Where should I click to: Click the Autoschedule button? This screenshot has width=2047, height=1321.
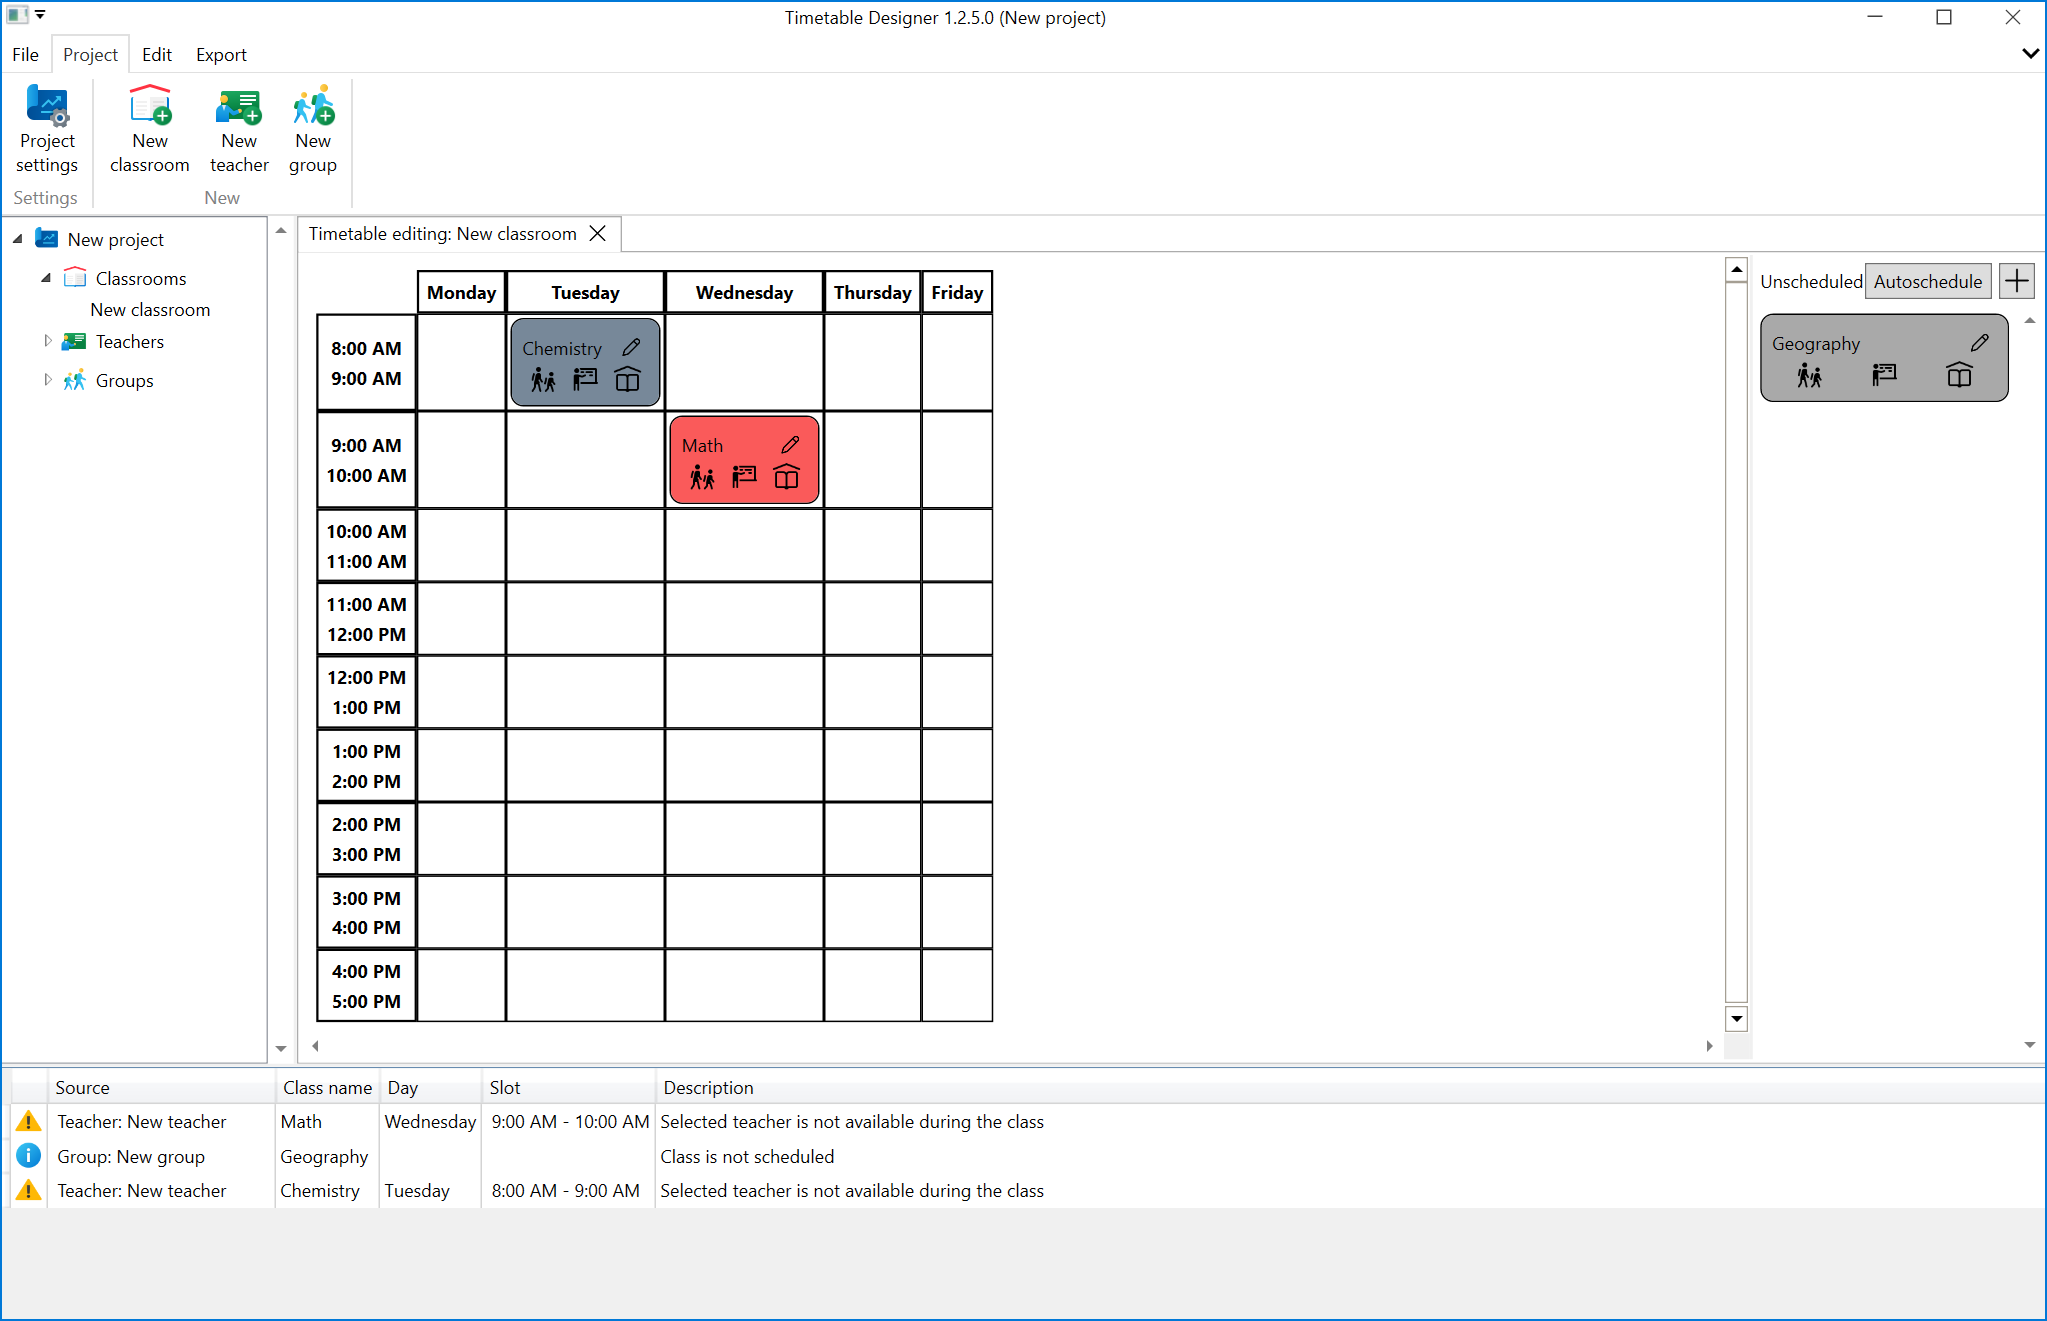pyautogui.click(x=1927, y=281)
